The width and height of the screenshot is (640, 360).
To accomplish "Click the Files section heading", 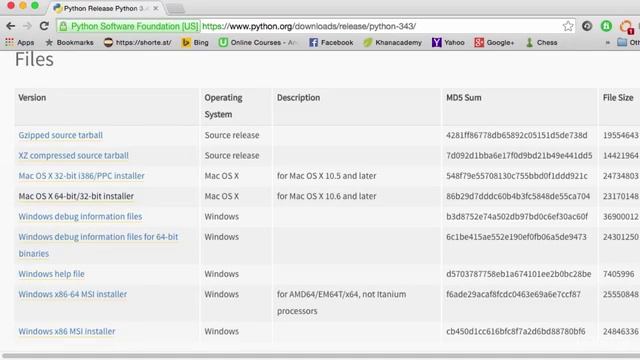I will click(x=34, y=60).
